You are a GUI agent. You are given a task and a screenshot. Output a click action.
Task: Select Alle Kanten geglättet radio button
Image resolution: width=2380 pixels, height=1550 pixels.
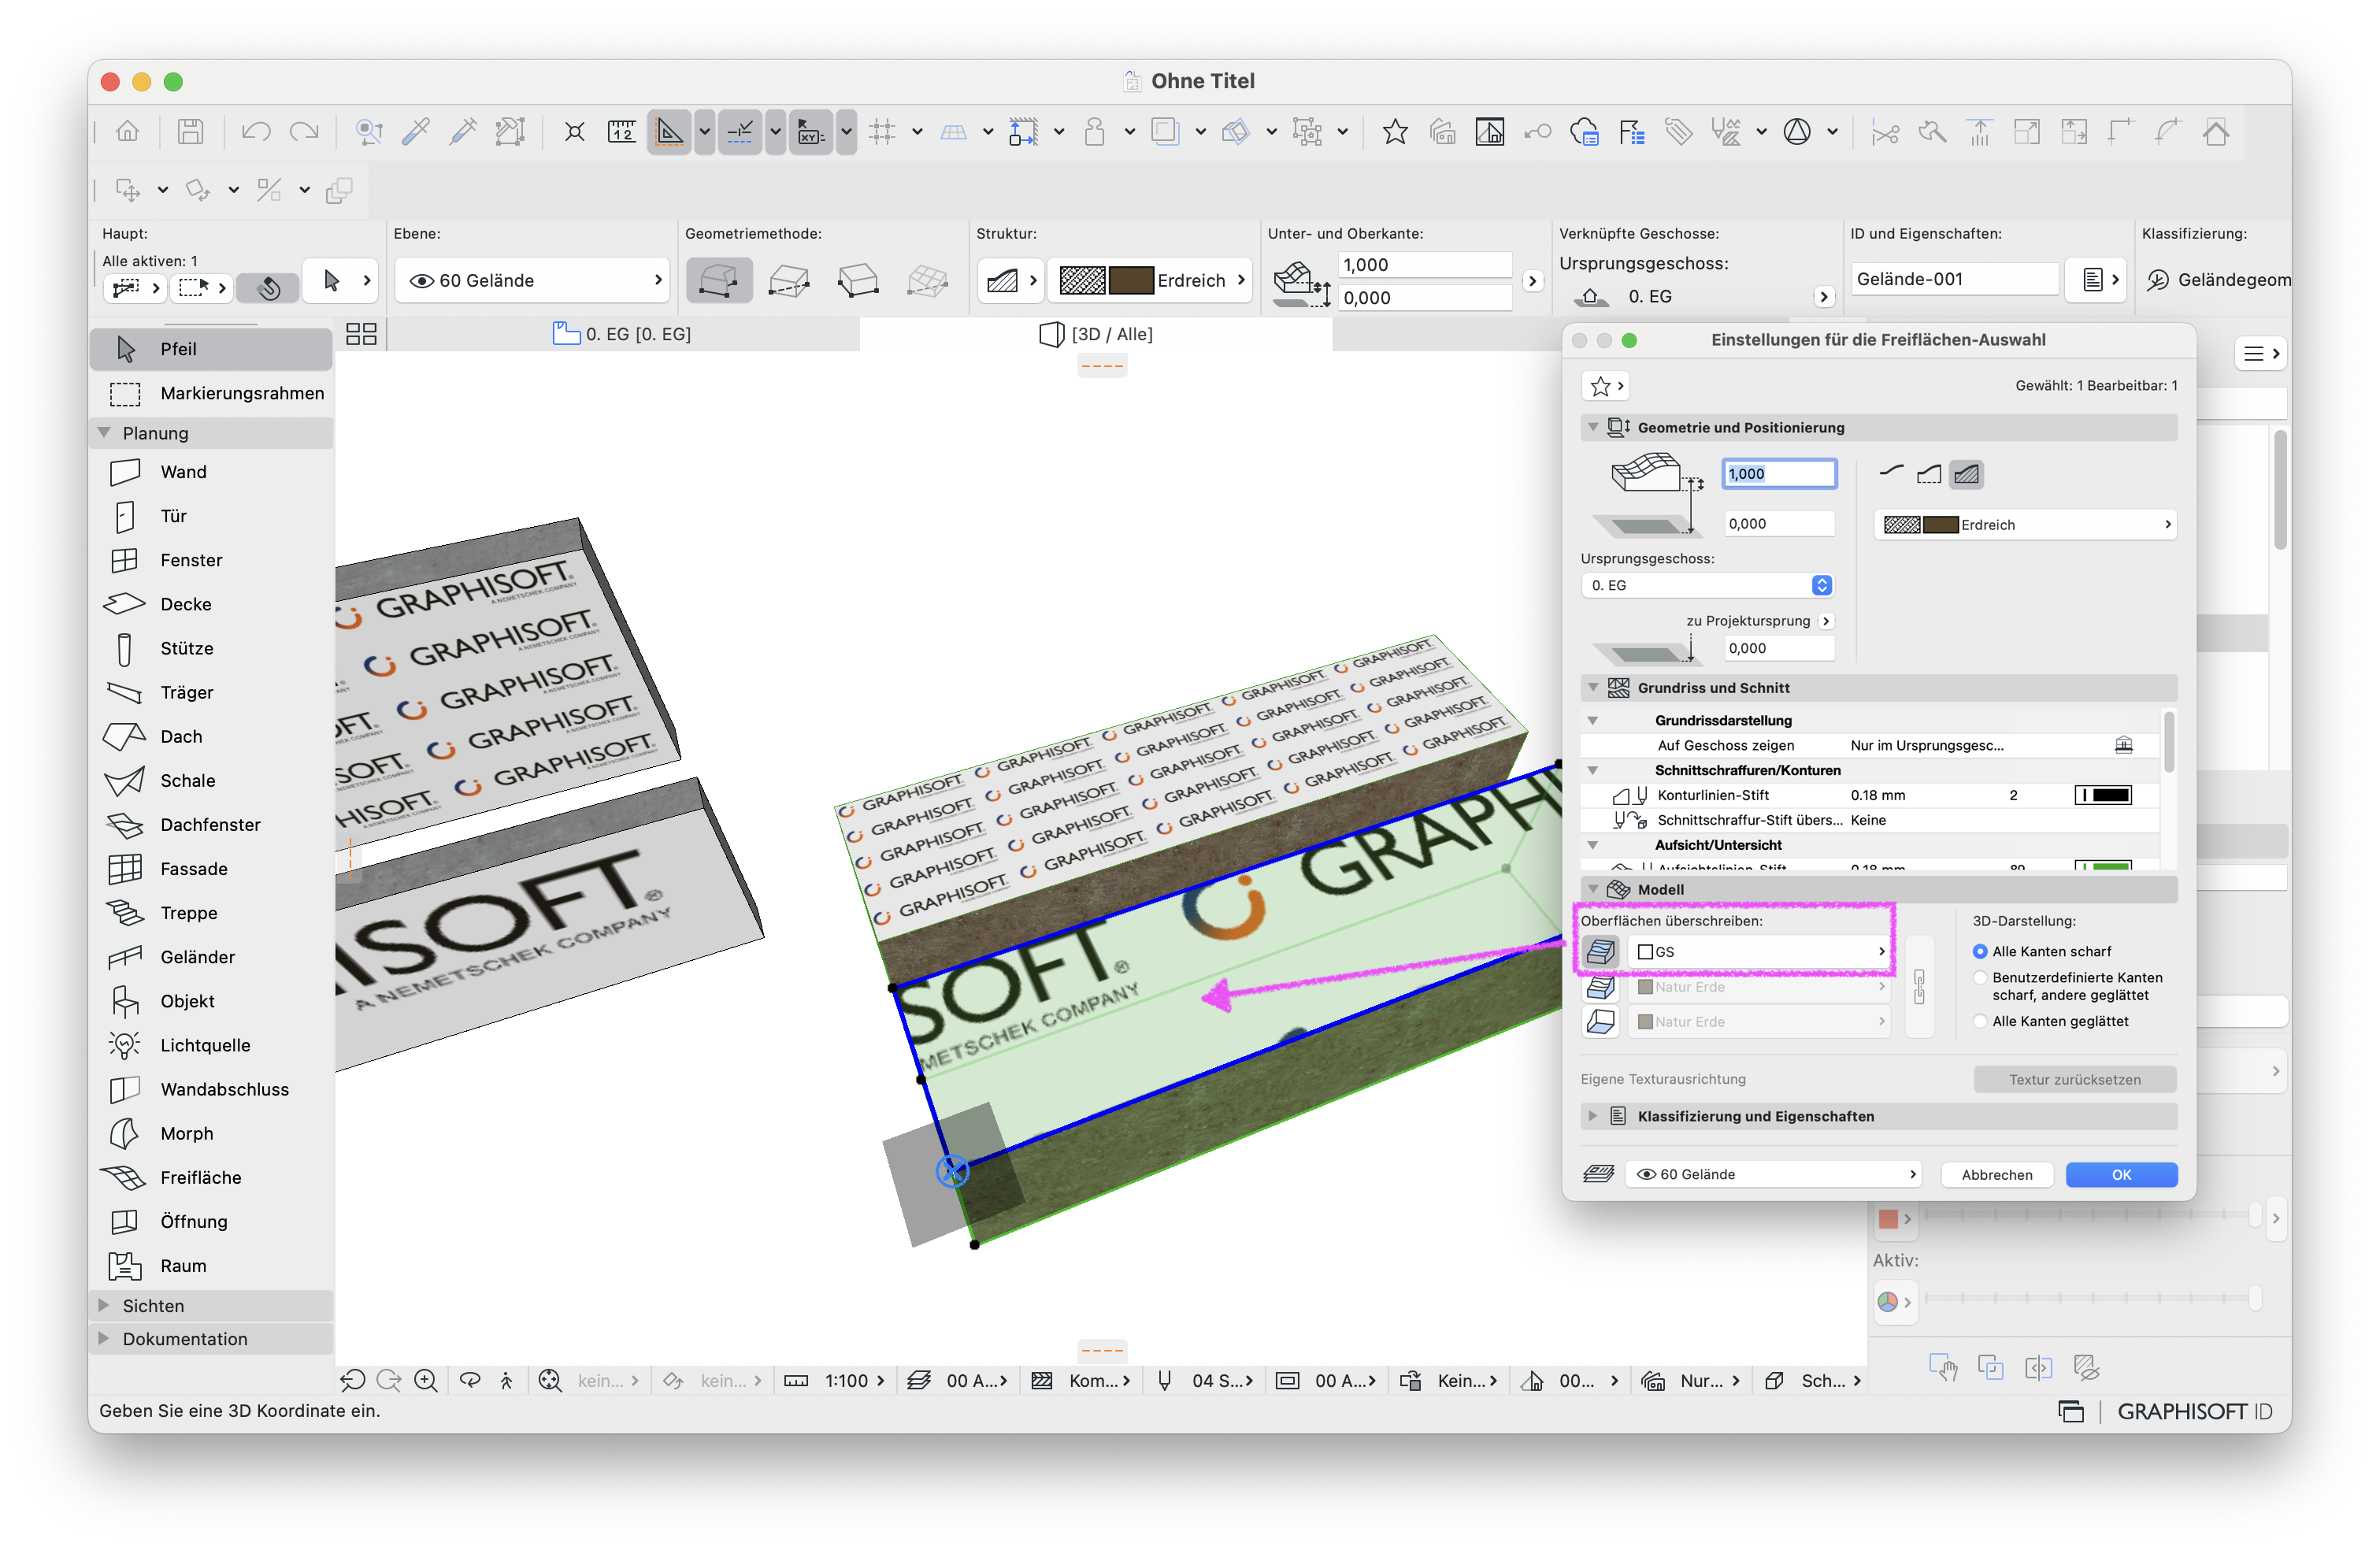coord(1980,1021)
